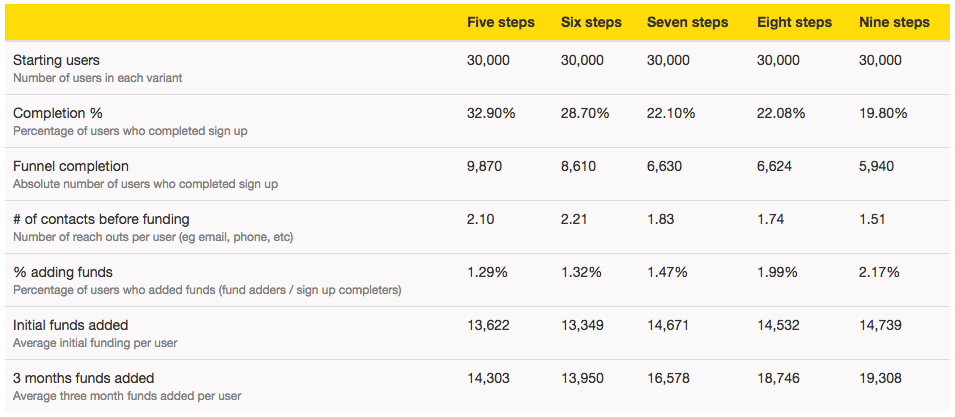Click the # of contacts before funding label

coord(101,219)
